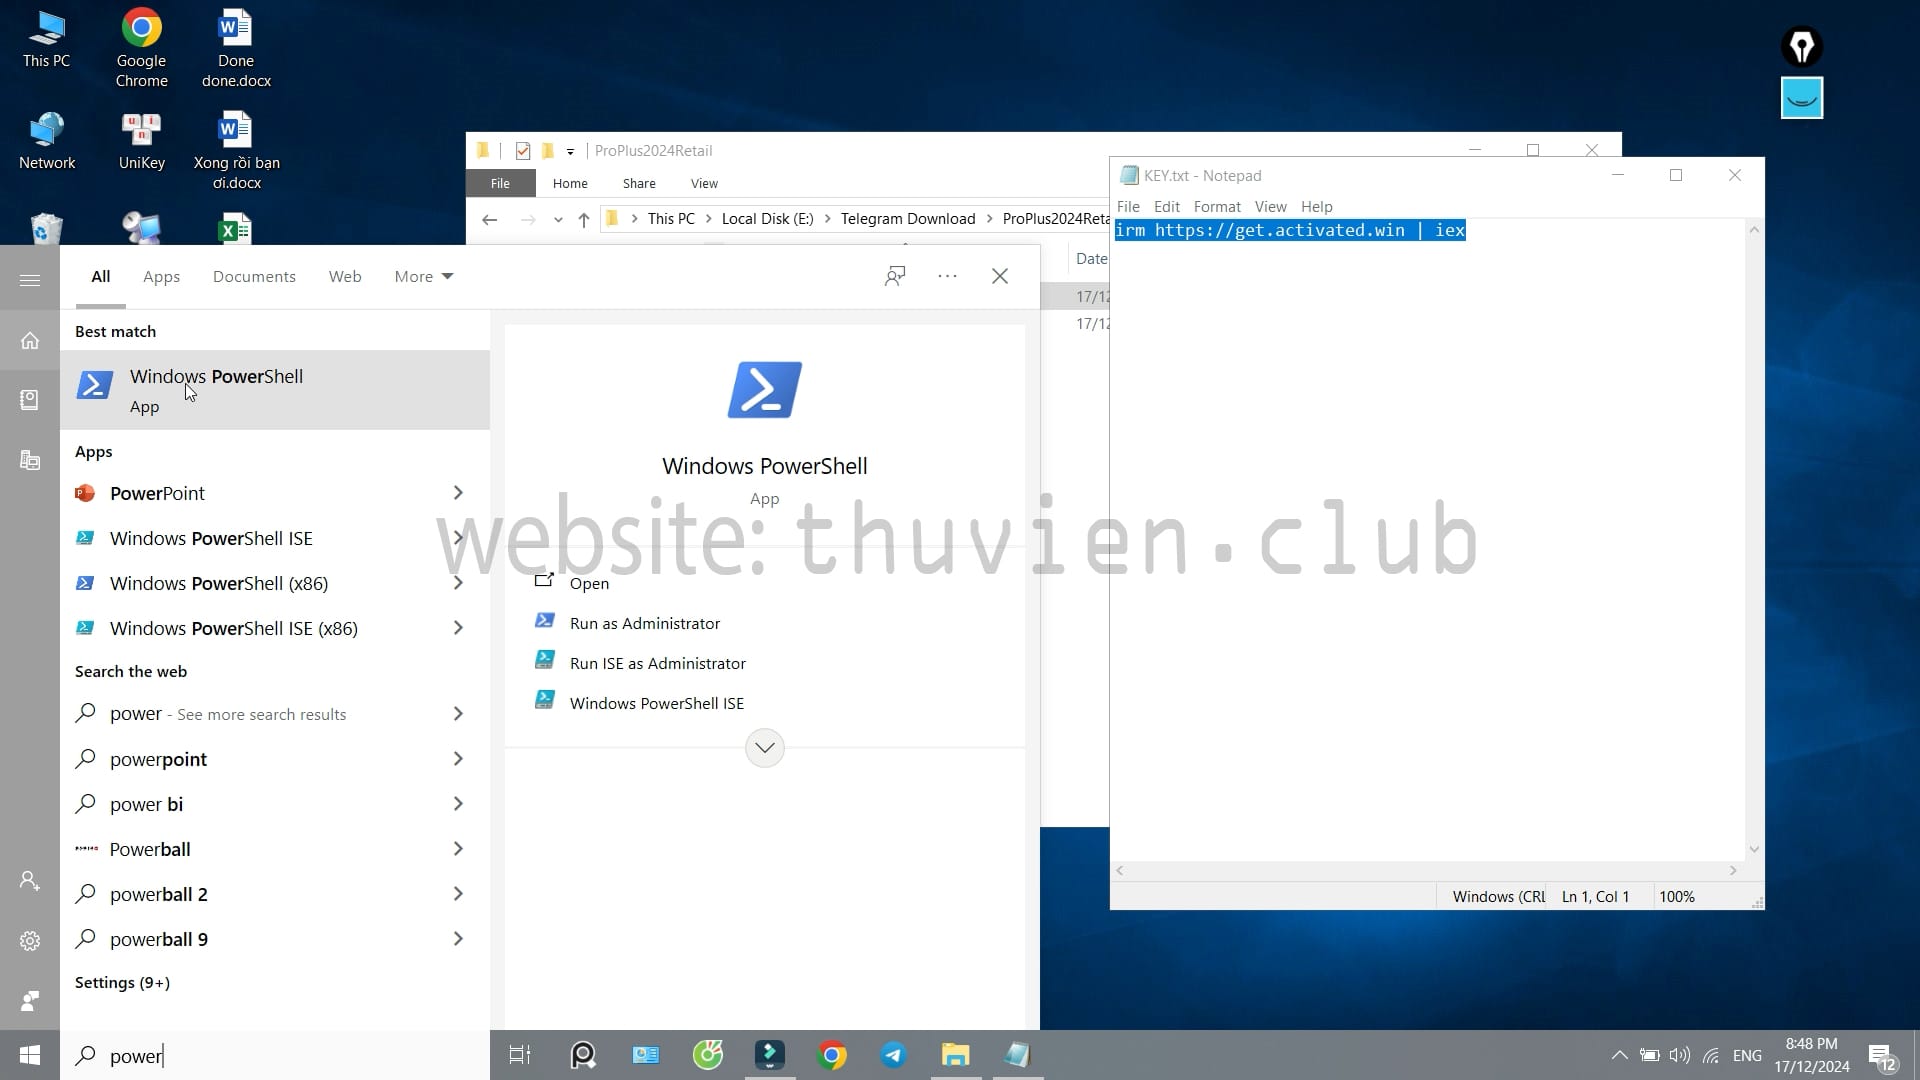
Task: Open Edit menu in Notepad
Action: tap(1167, 206)
